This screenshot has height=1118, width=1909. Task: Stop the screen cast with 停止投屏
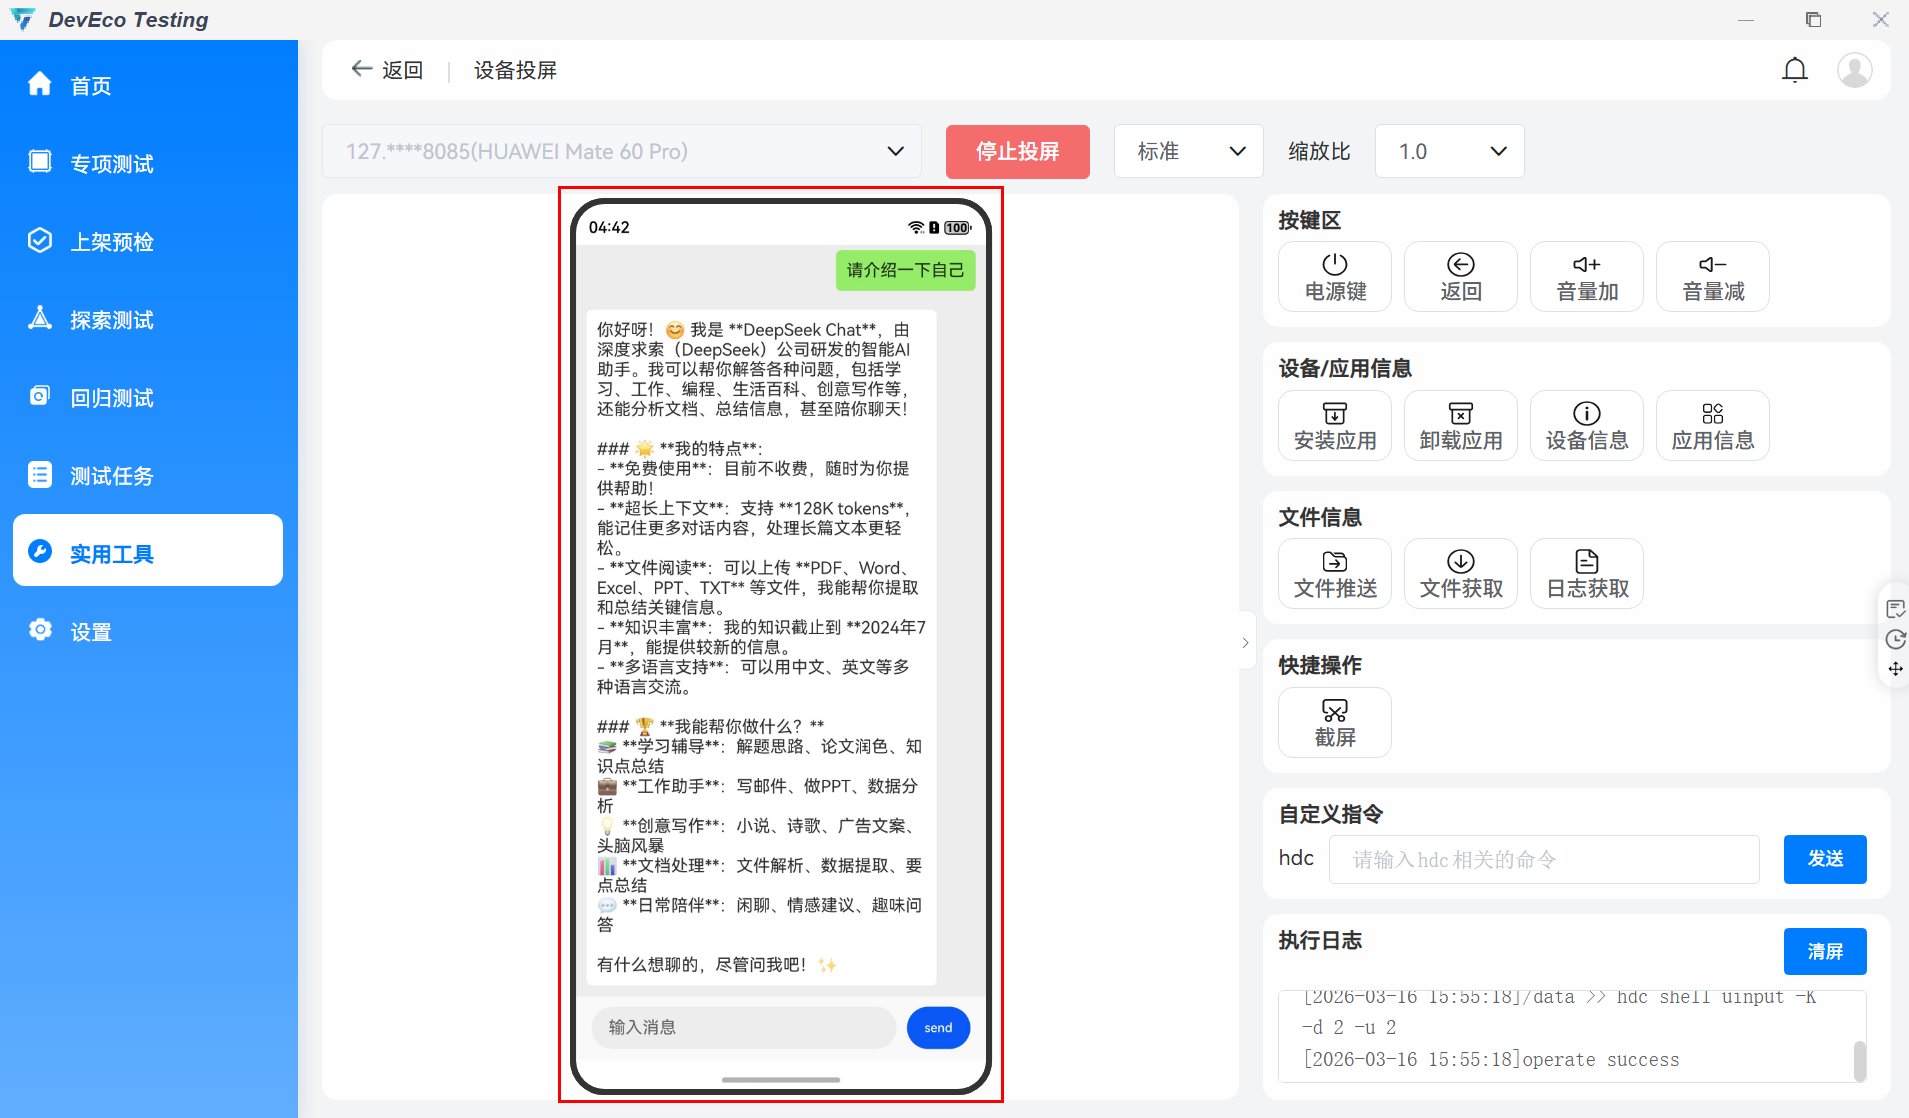point(1017,151)
